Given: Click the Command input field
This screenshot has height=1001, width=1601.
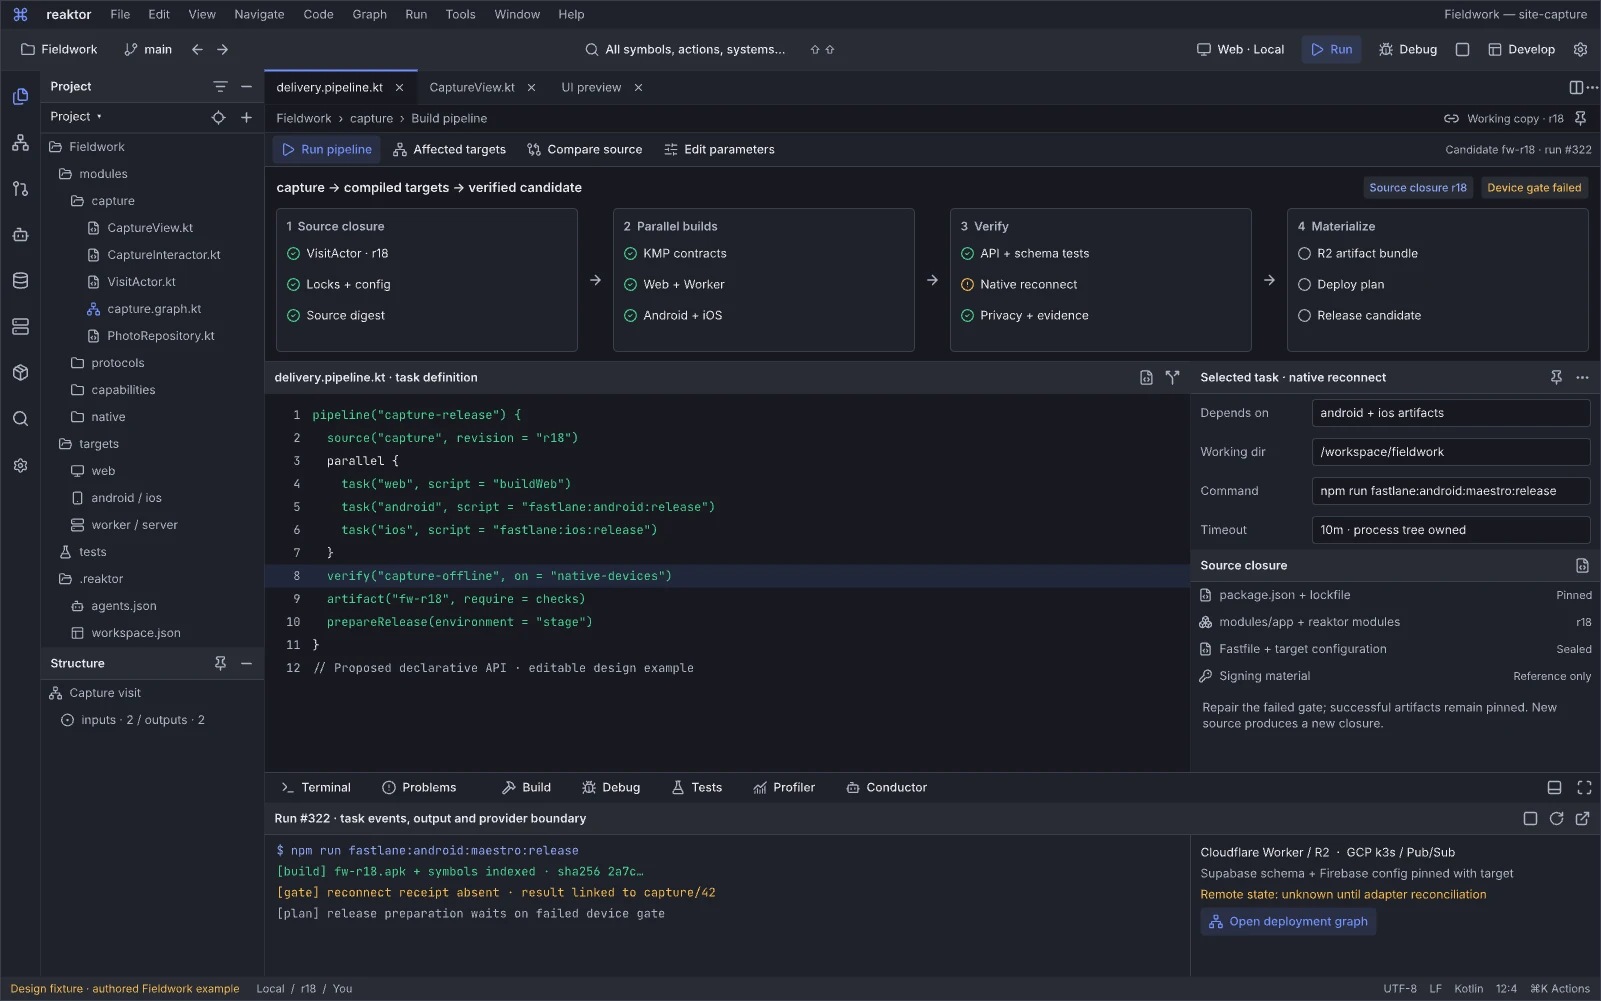Looking at the screenshot, I should pyautogui.click(x=1451, y=491).
